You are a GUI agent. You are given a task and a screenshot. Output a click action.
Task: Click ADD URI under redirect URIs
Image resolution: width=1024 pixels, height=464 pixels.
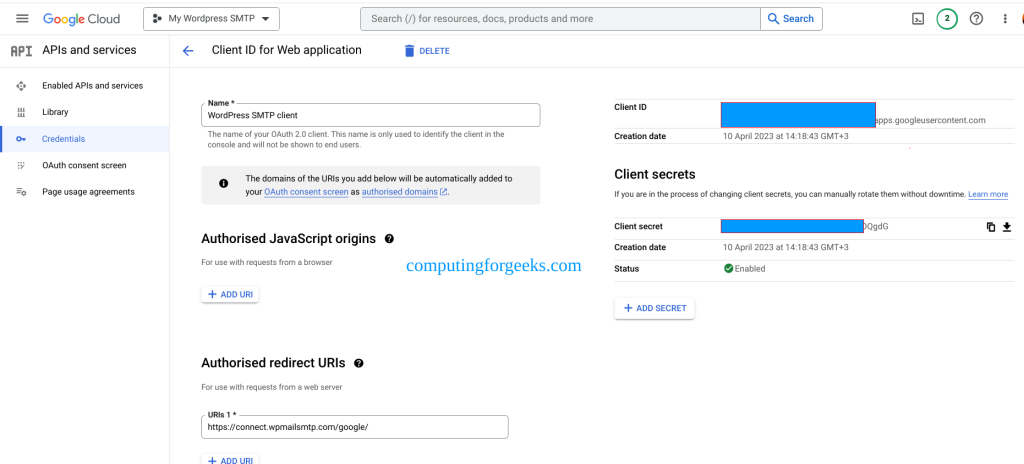pos(230,459)
